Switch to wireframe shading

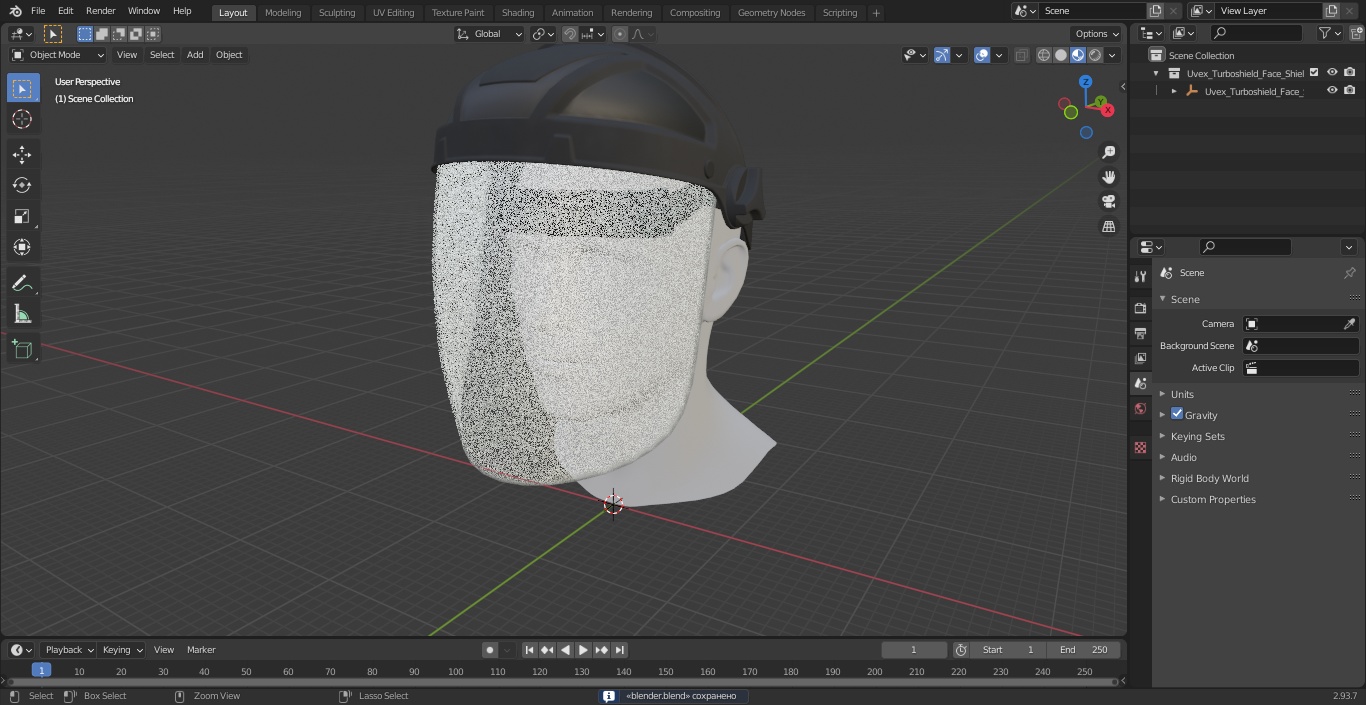point(1043,55)
